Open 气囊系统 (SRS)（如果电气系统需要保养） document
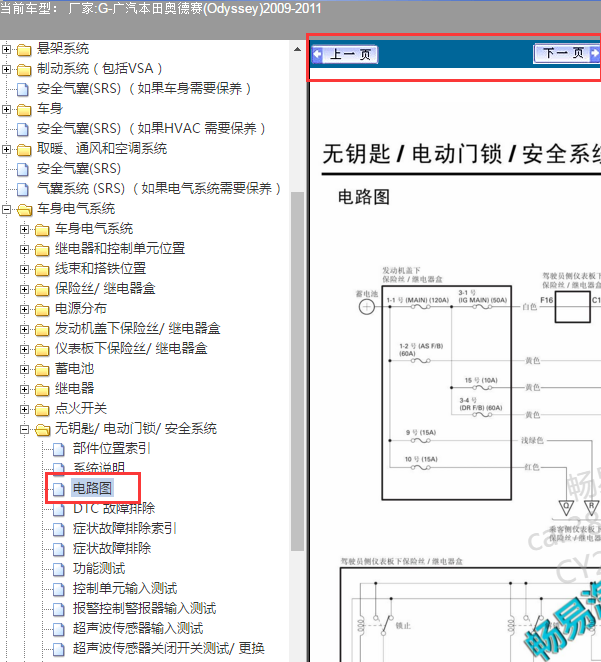601x662 pixels. tap(159, 188)
